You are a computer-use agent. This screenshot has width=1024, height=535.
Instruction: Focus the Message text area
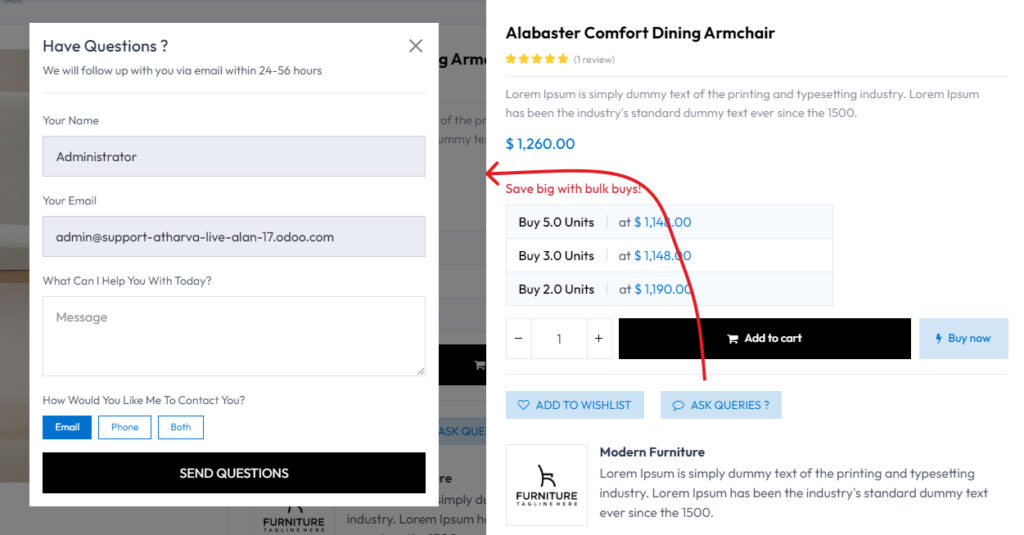coord(234,336)
